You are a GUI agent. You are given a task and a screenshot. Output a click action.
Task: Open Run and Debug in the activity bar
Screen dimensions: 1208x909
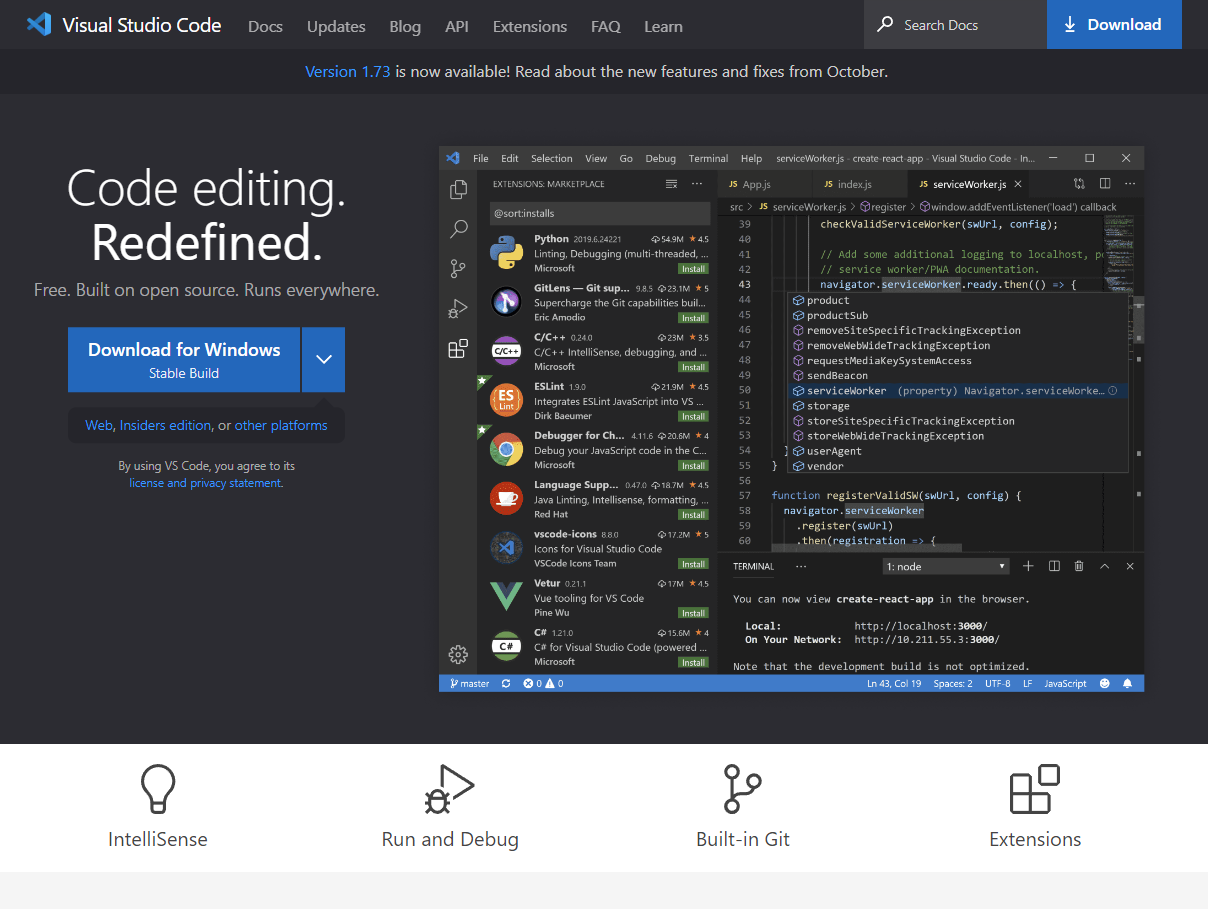[x=459, y=308]
